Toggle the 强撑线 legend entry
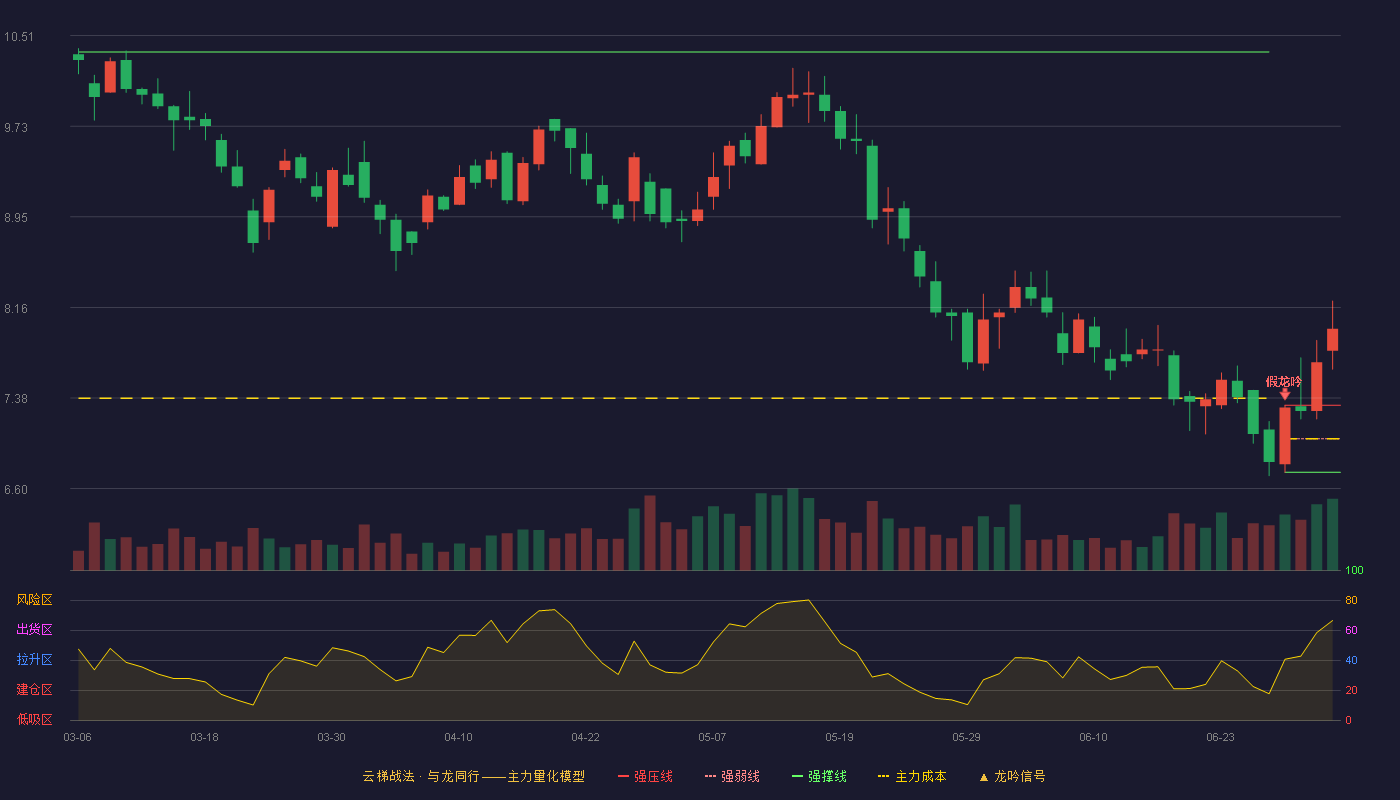1400x800 pixels. [819, 776]
